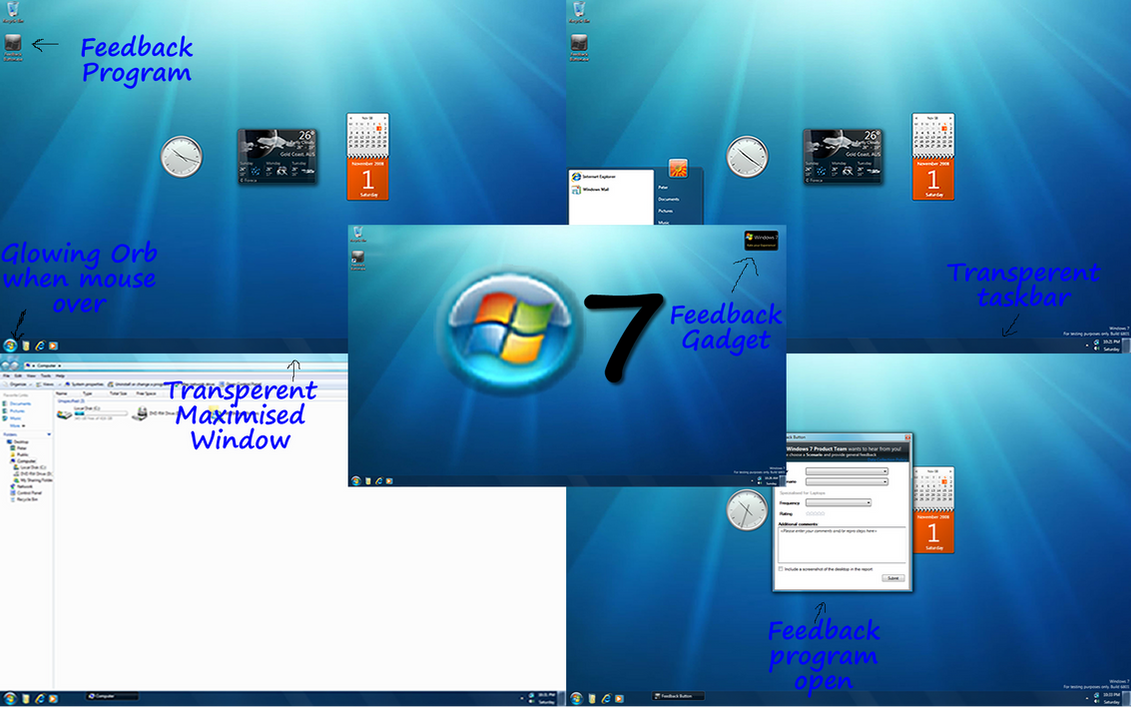
Task: Click user picture atop Start menu
Action: 678,168
